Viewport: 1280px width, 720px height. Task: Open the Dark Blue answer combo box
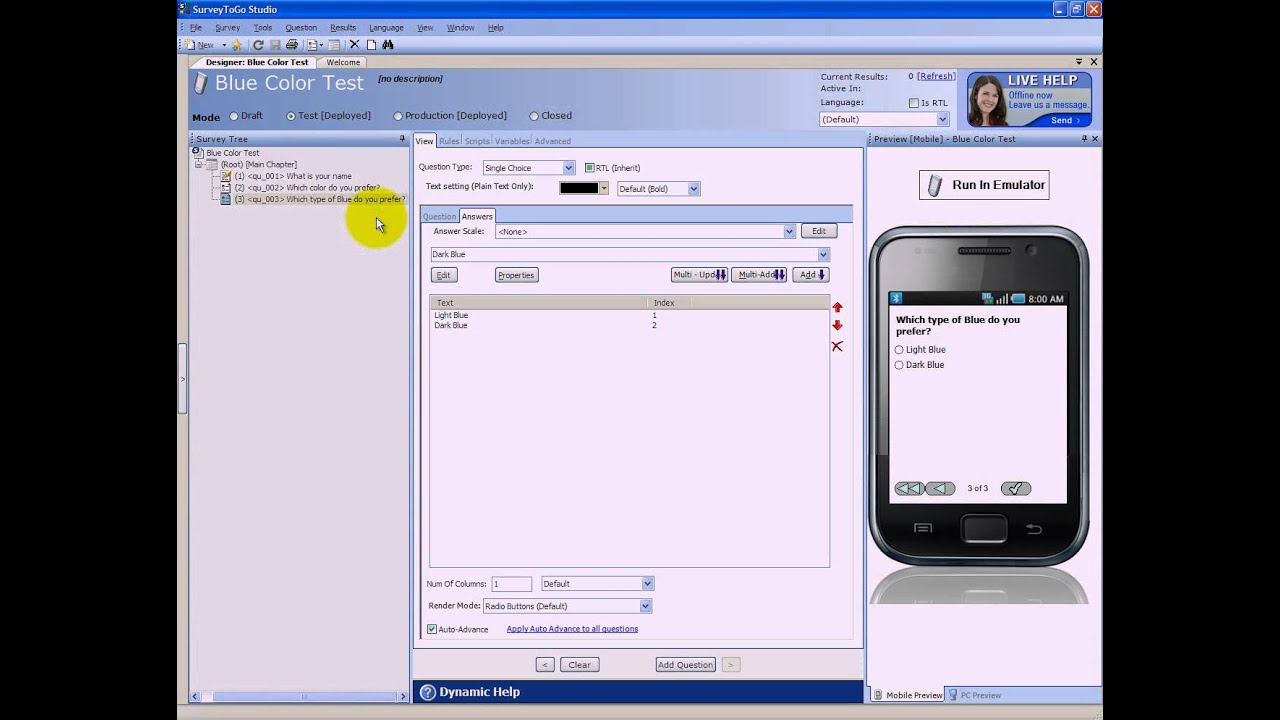click(x=823, y=254)
